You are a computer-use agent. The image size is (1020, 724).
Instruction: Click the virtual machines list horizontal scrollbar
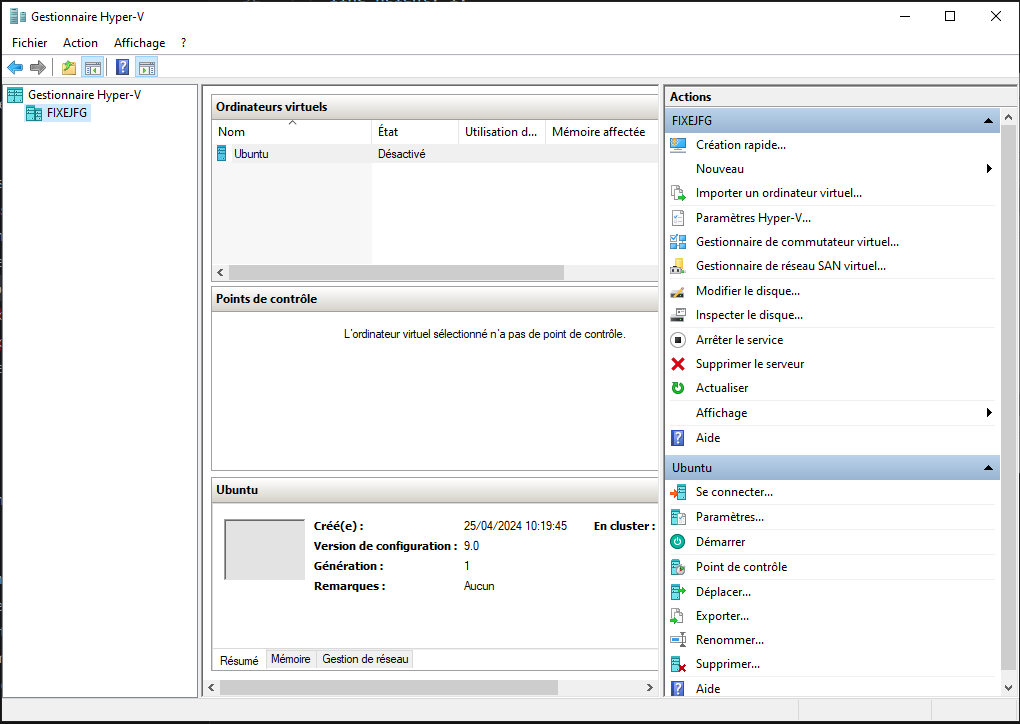coord(396,273)
